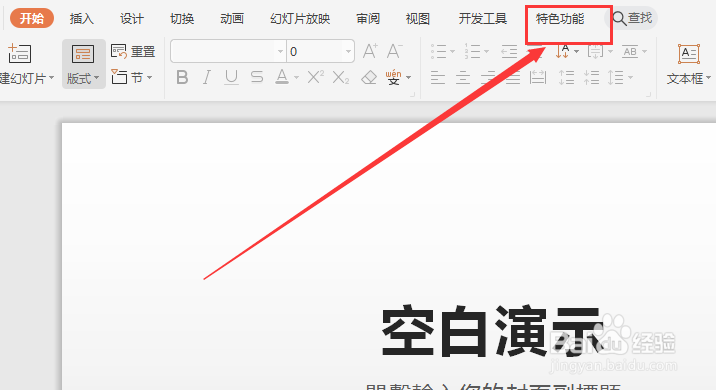The height and width of the screenshot is (390, 716).
Task: Click the bullet list icon
Action: click(x=438, y=51)
